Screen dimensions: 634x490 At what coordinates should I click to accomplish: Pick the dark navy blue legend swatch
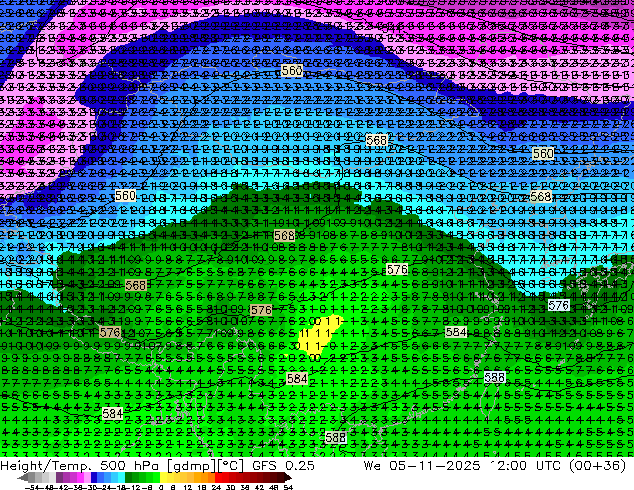(x=94, y=477)
